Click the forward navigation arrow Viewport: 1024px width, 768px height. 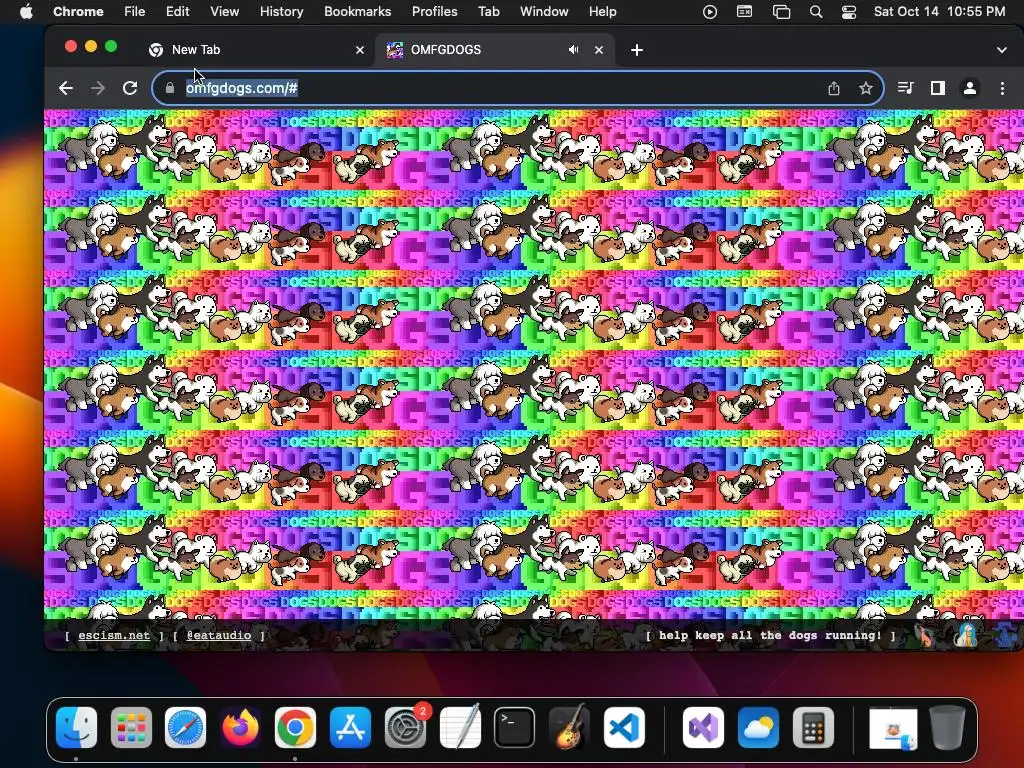(98, 88)
